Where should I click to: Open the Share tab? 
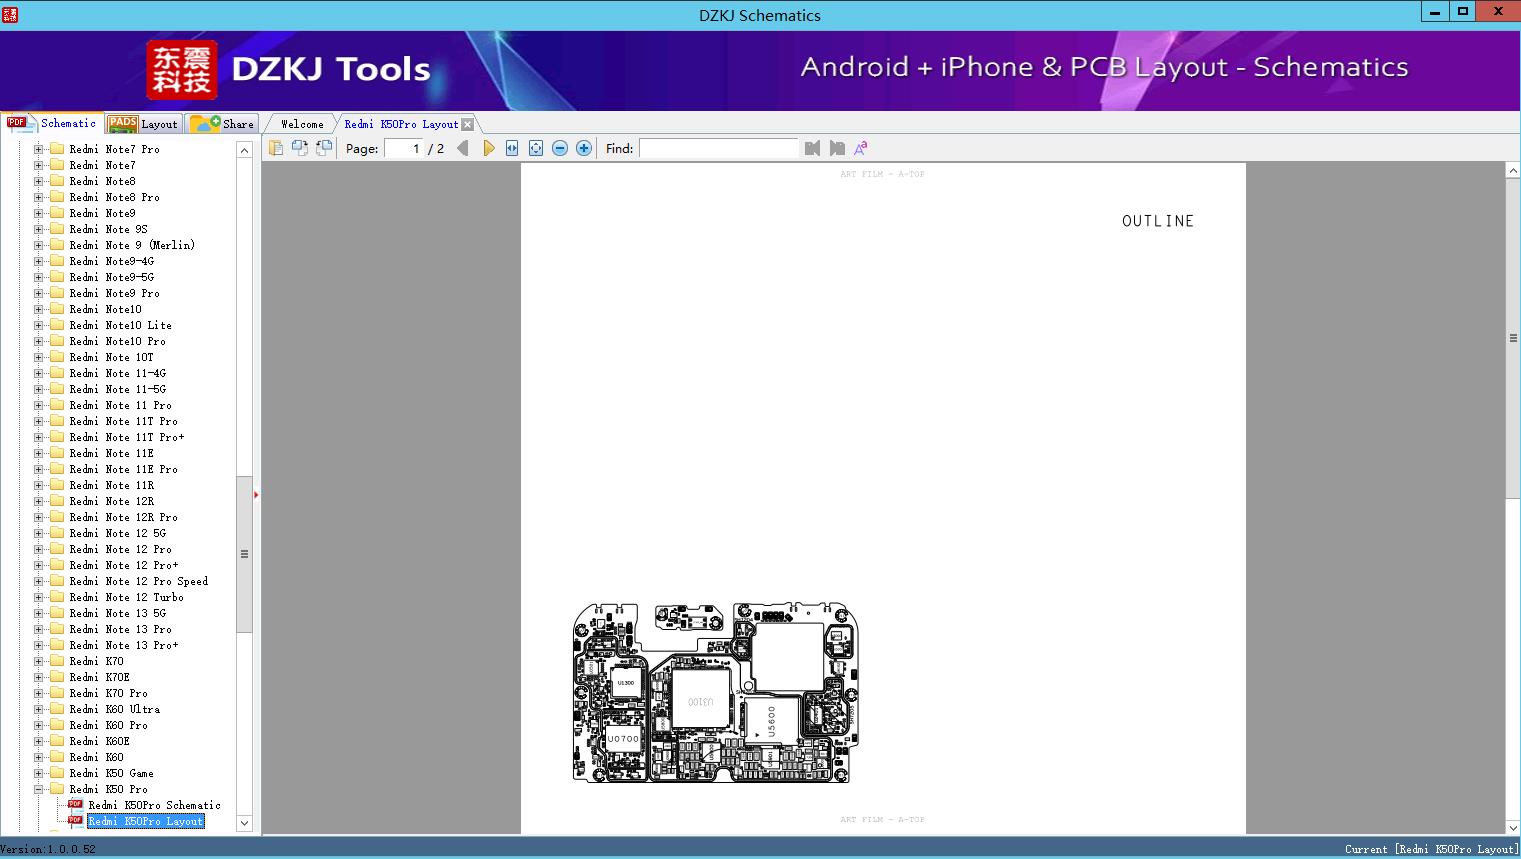tap(222, 124)
